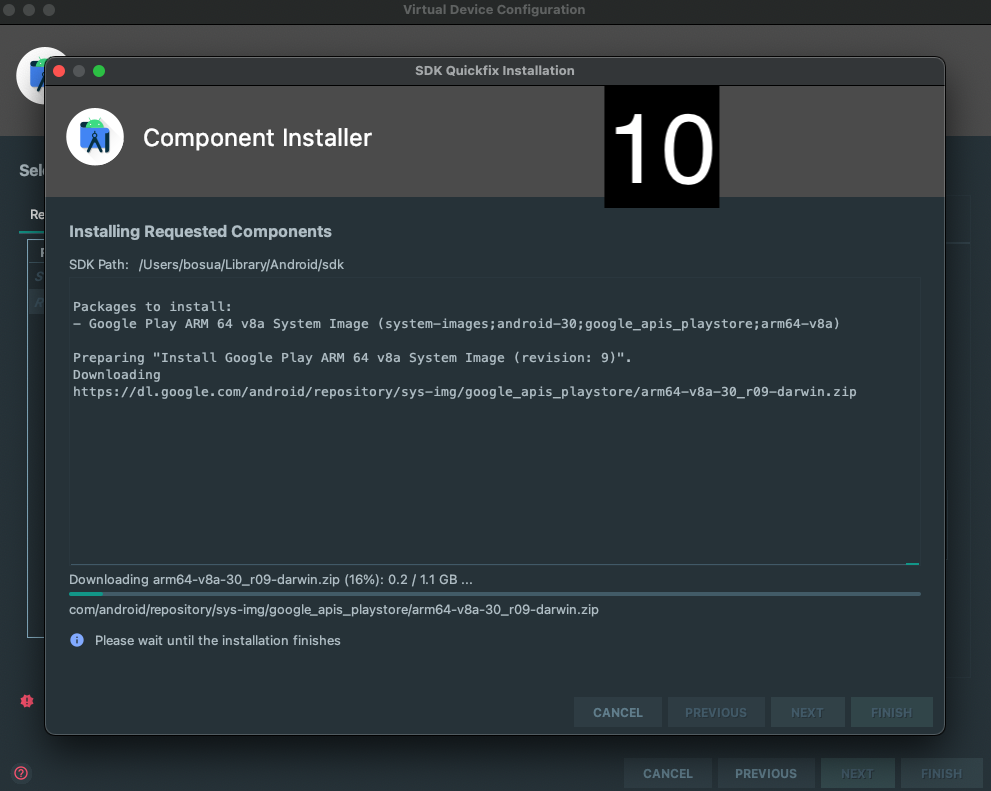991x791 pixels.
Task: Click FINISH in the Virtual Device Configuration window
Action: [x=940, y=773]
